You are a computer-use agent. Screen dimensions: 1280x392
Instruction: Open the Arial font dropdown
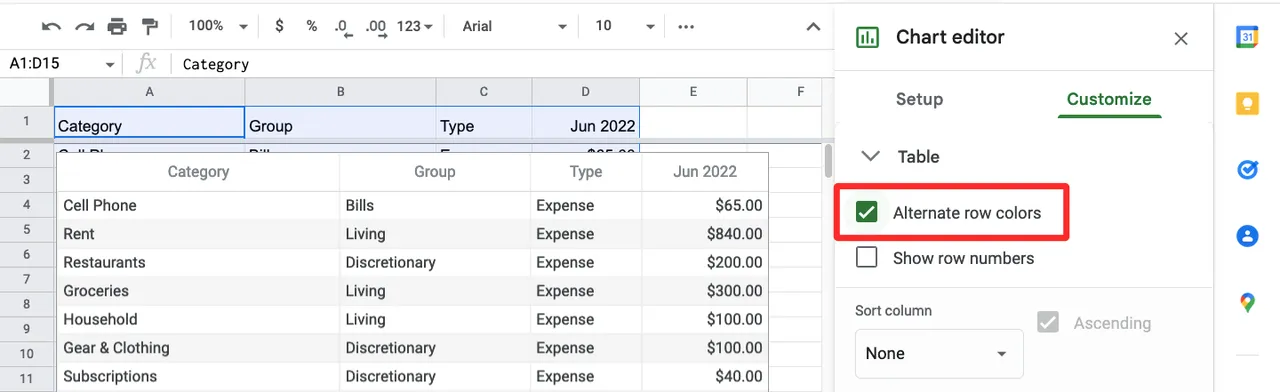pos(515,26)
